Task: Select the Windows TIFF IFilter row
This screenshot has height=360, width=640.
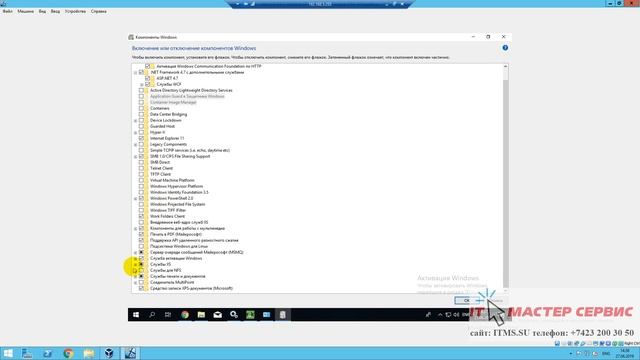Action: point(168,210)
